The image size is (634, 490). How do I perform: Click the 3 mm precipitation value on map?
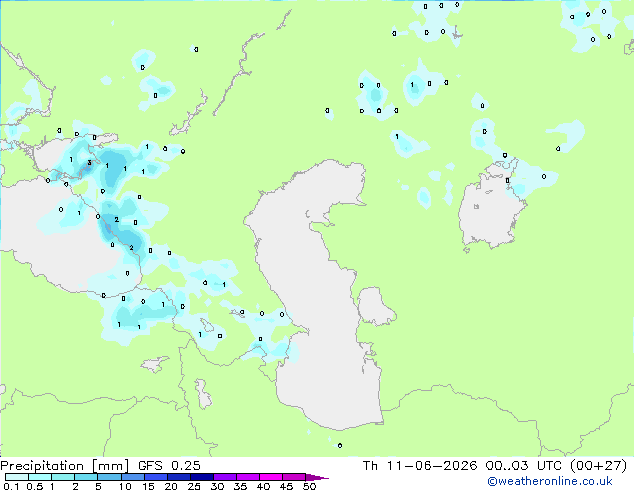point(89,163)
